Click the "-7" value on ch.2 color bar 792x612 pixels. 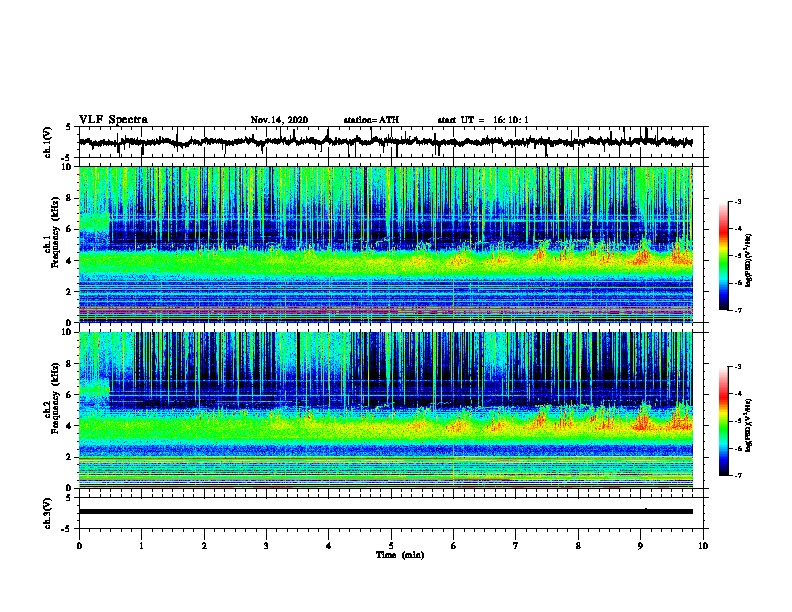pyautogui.click(x=738, y=475)
